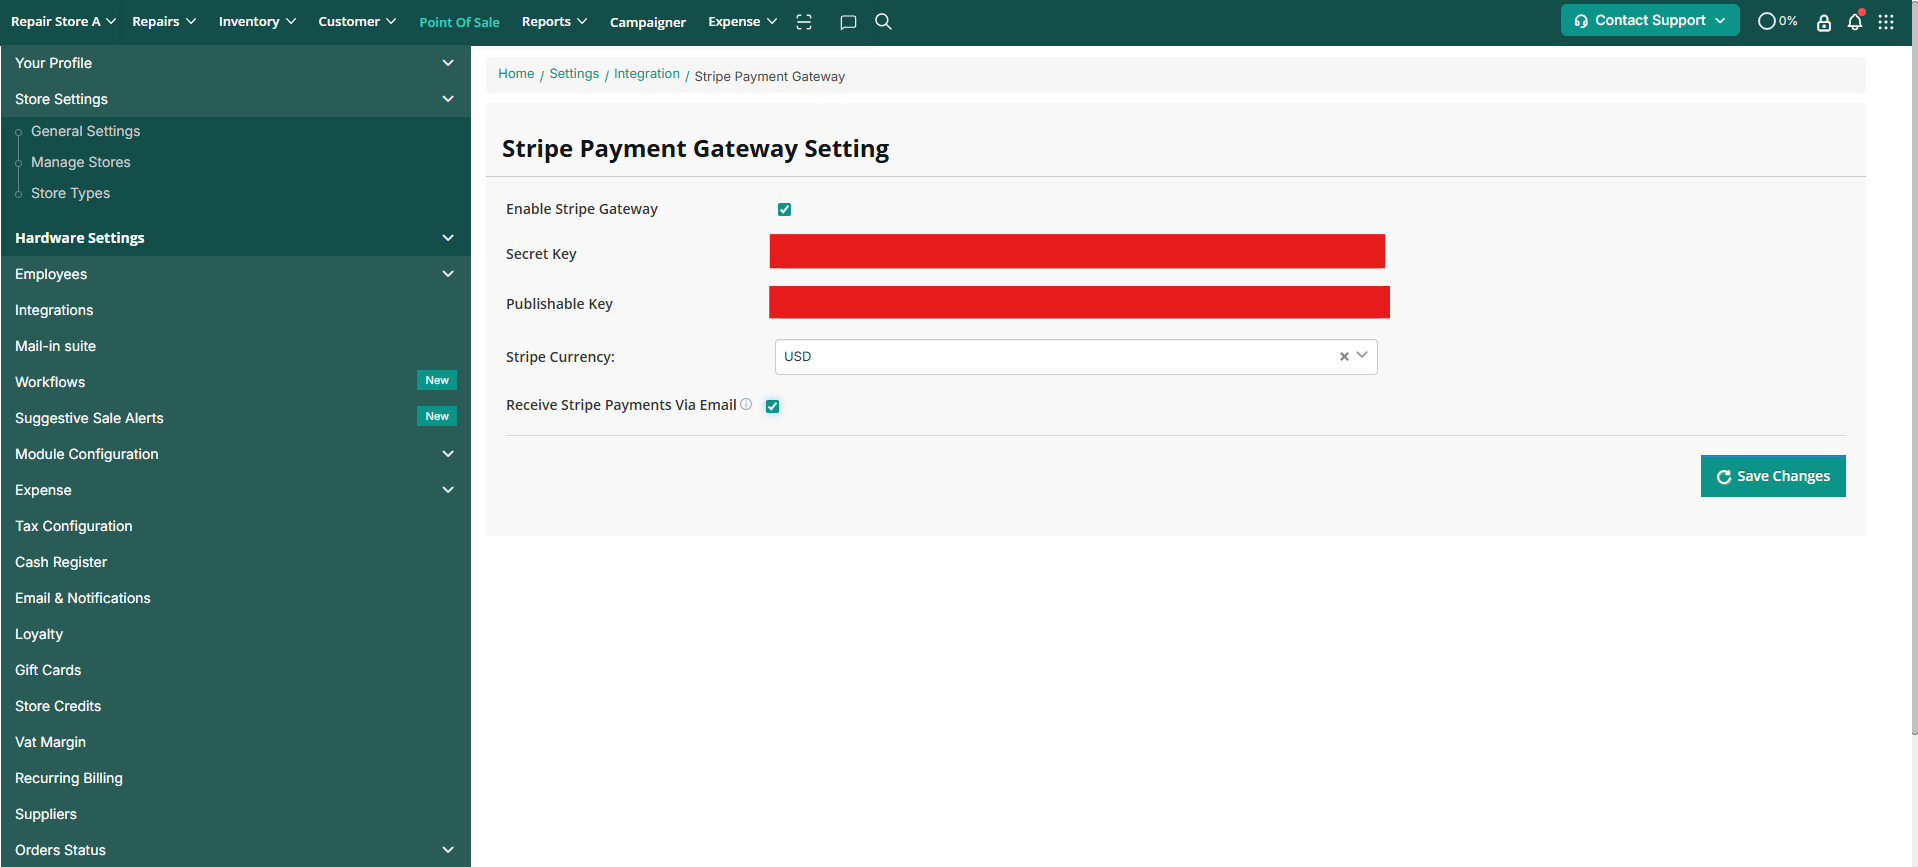
Task: Clear the USD currency selection
Action: point(1344,357)
